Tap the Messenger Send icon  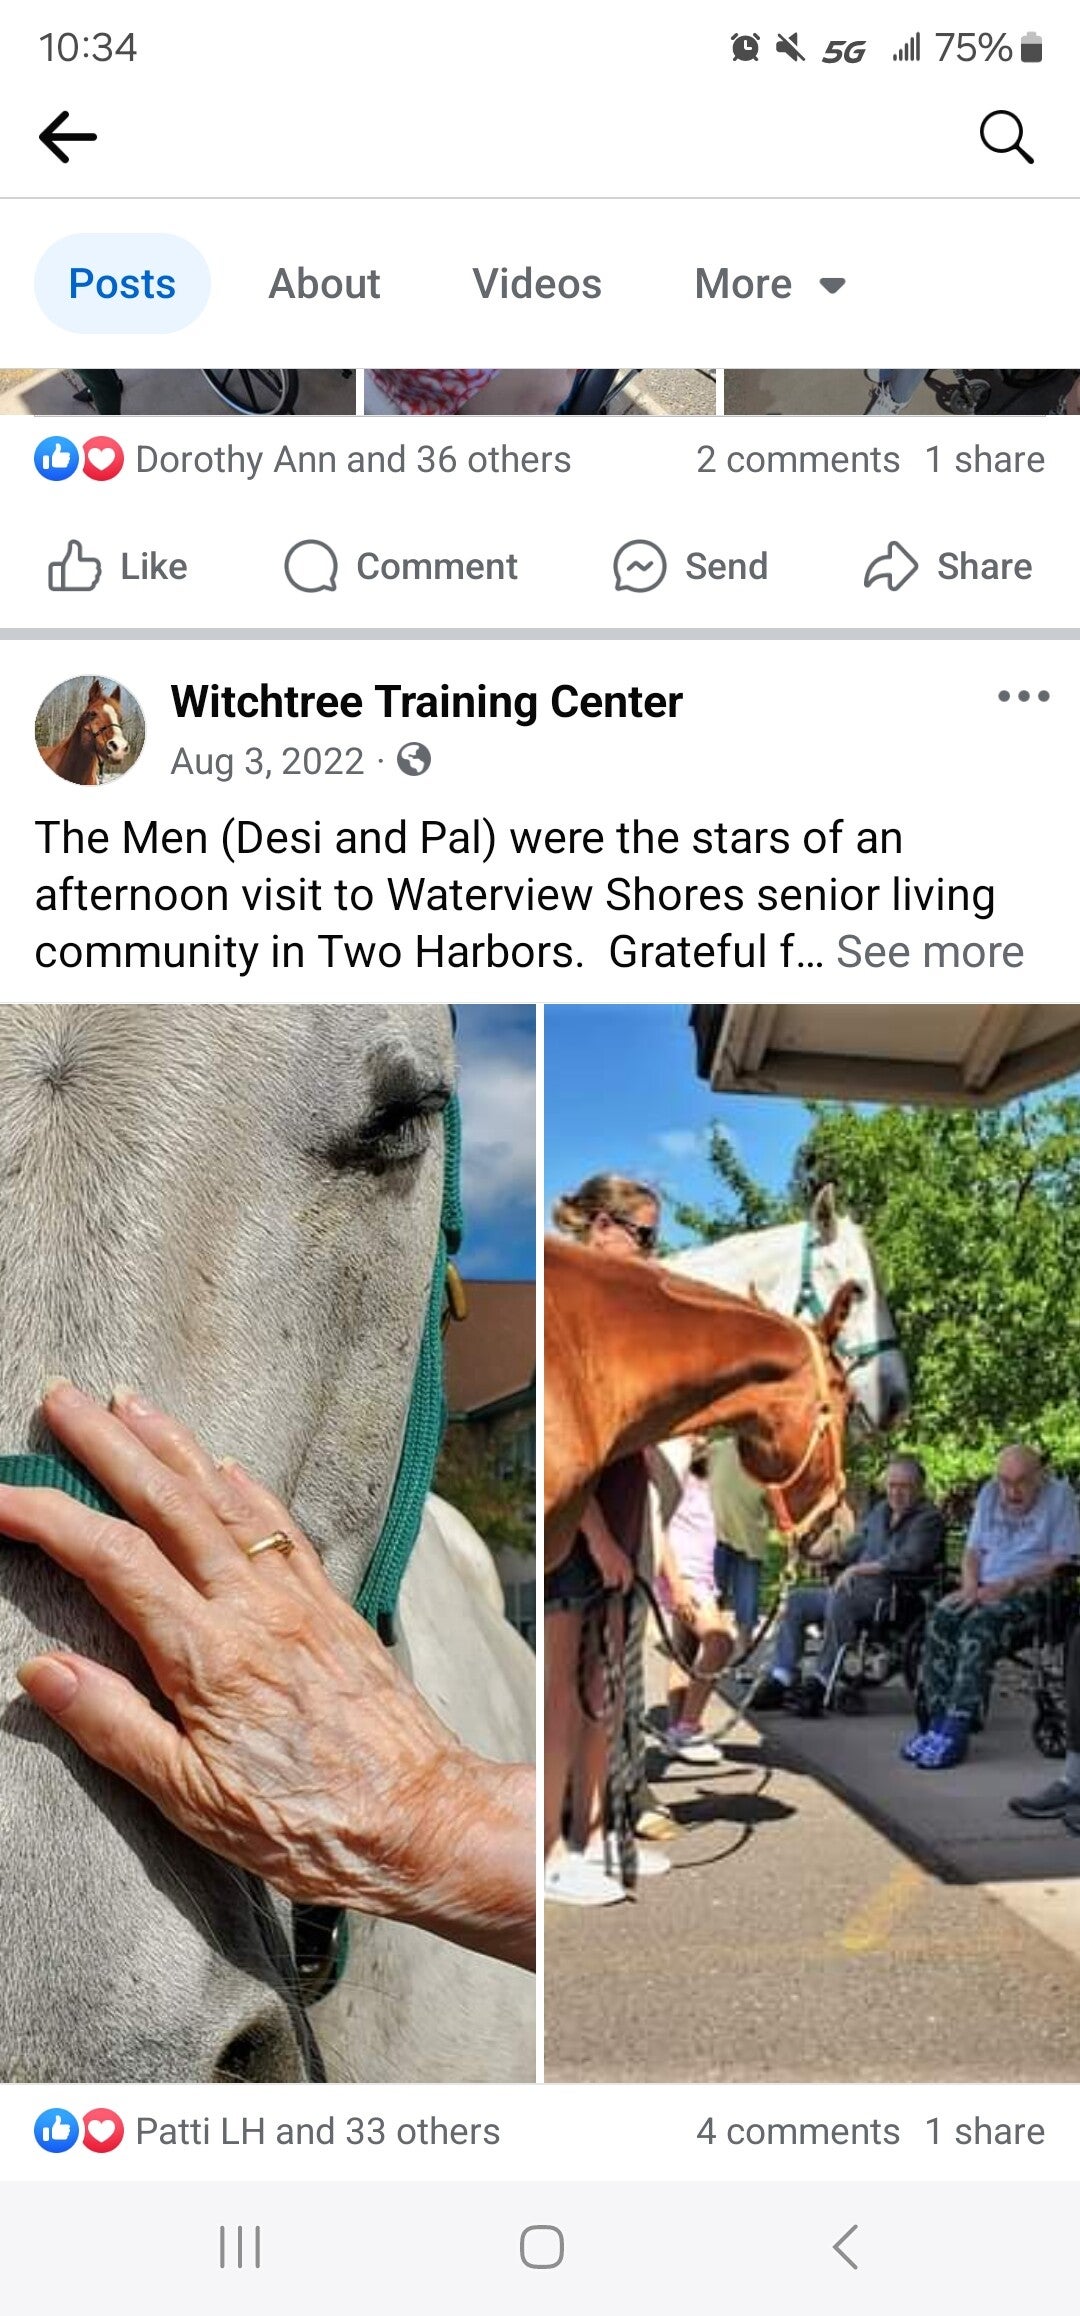(x=639, y=566)
